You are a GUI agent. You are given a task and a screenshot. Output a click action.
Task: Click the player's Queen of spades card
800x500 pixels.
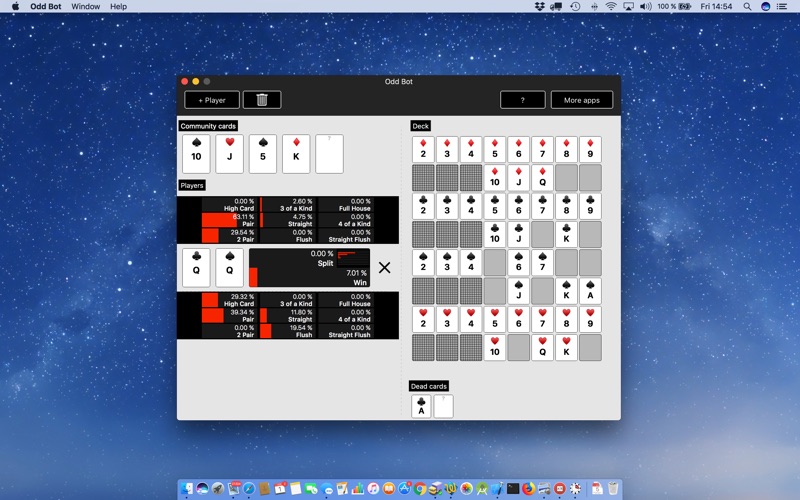230,268
